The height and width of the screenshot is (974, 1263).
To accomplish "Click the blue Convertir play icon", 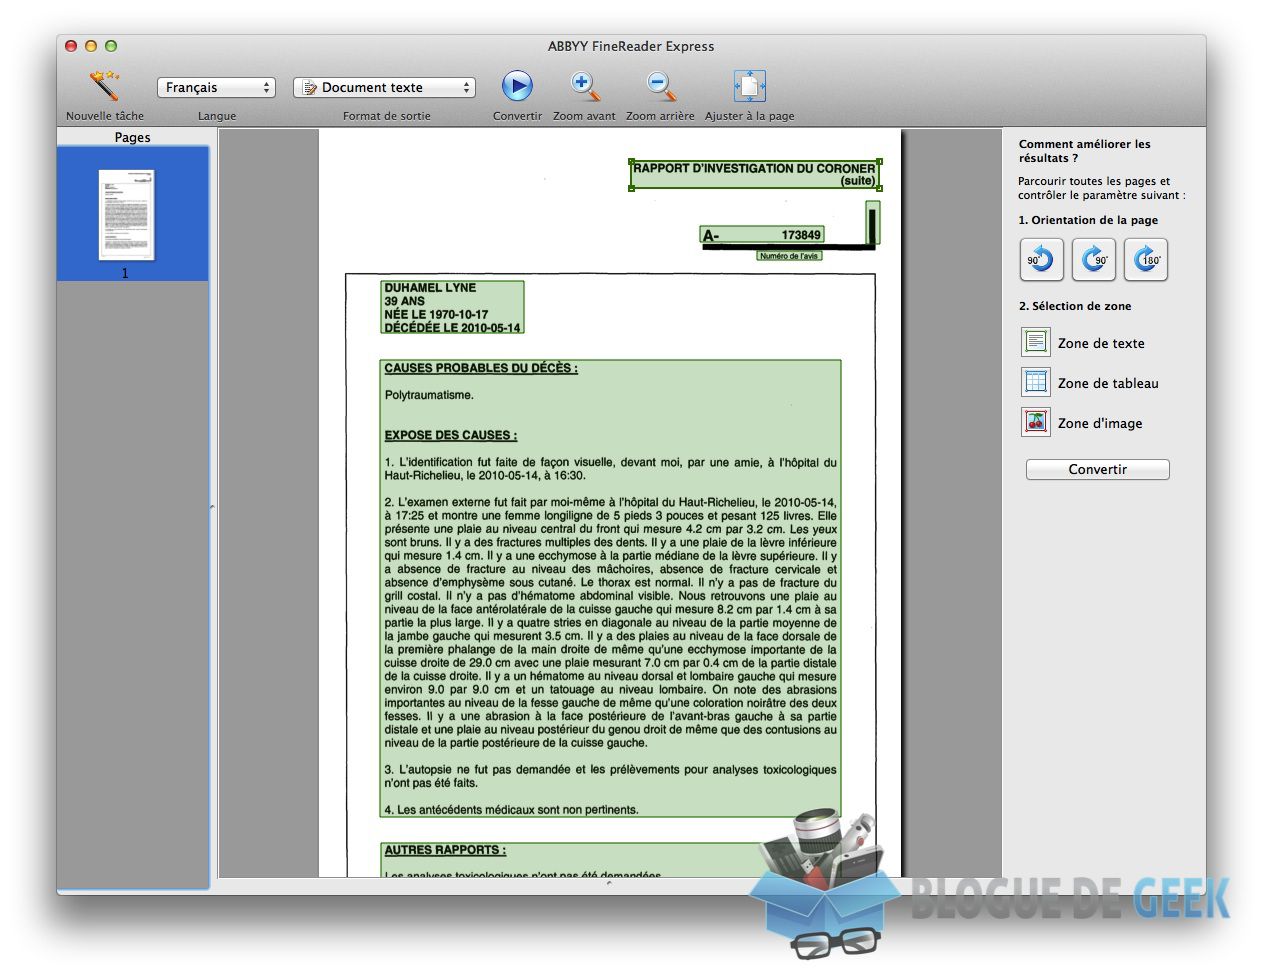I will pyautogui.click(x=517, y=86).
